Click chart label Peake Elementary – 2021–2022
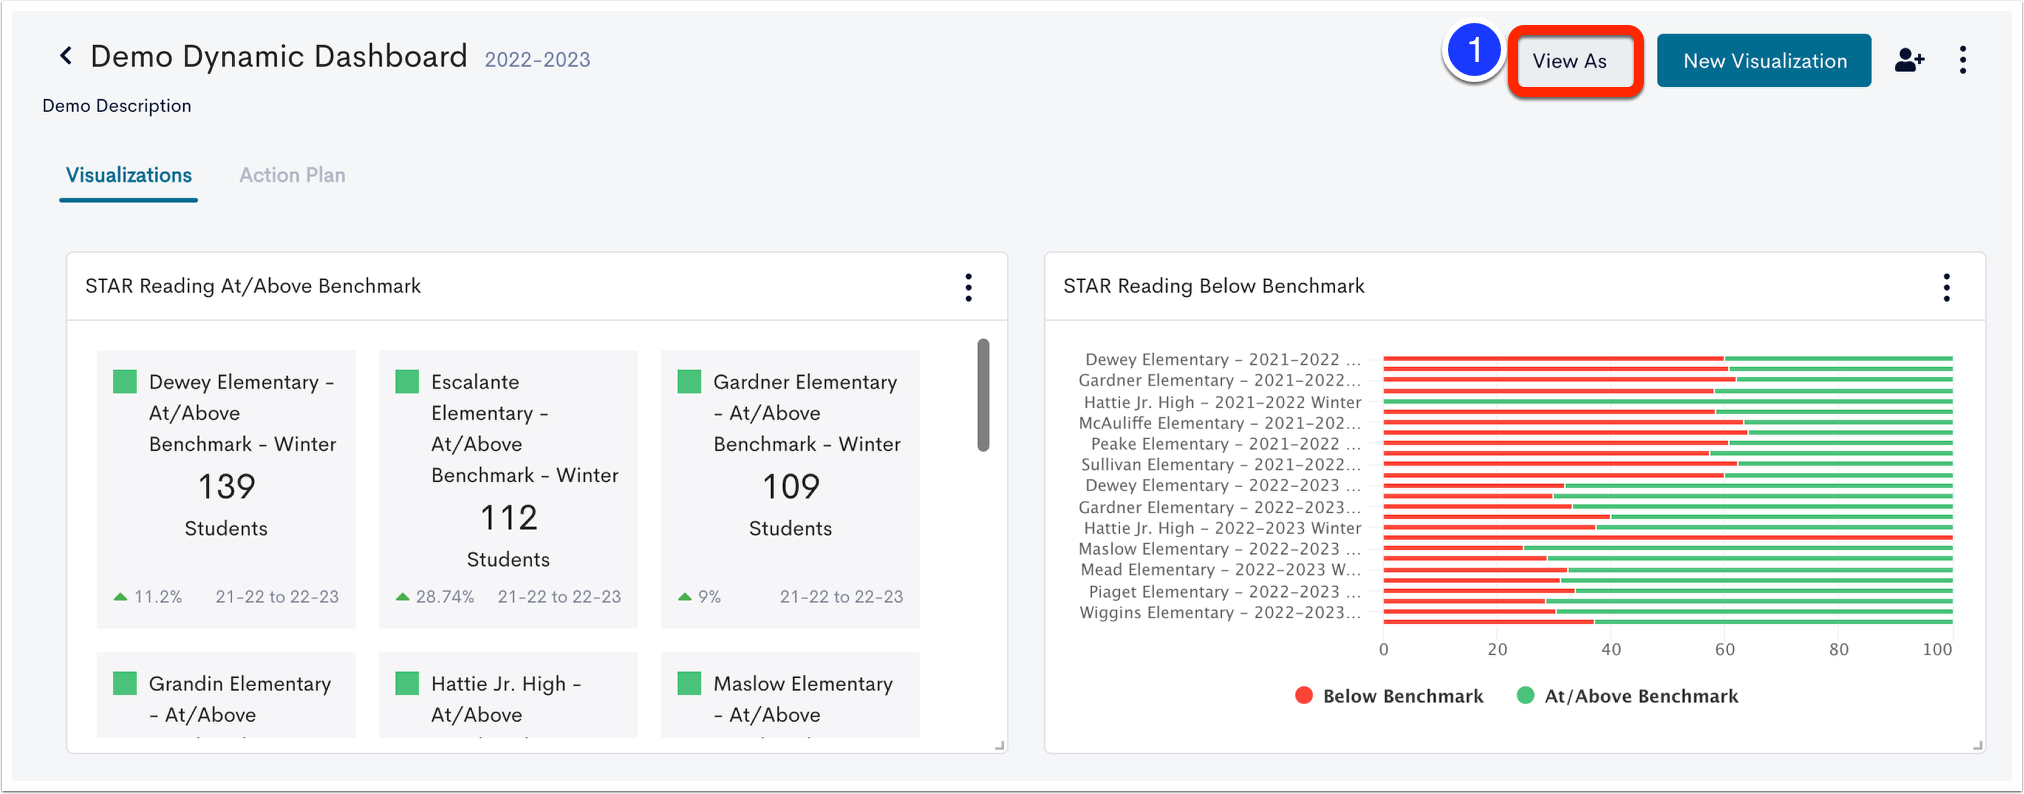 click(1225, 444)
